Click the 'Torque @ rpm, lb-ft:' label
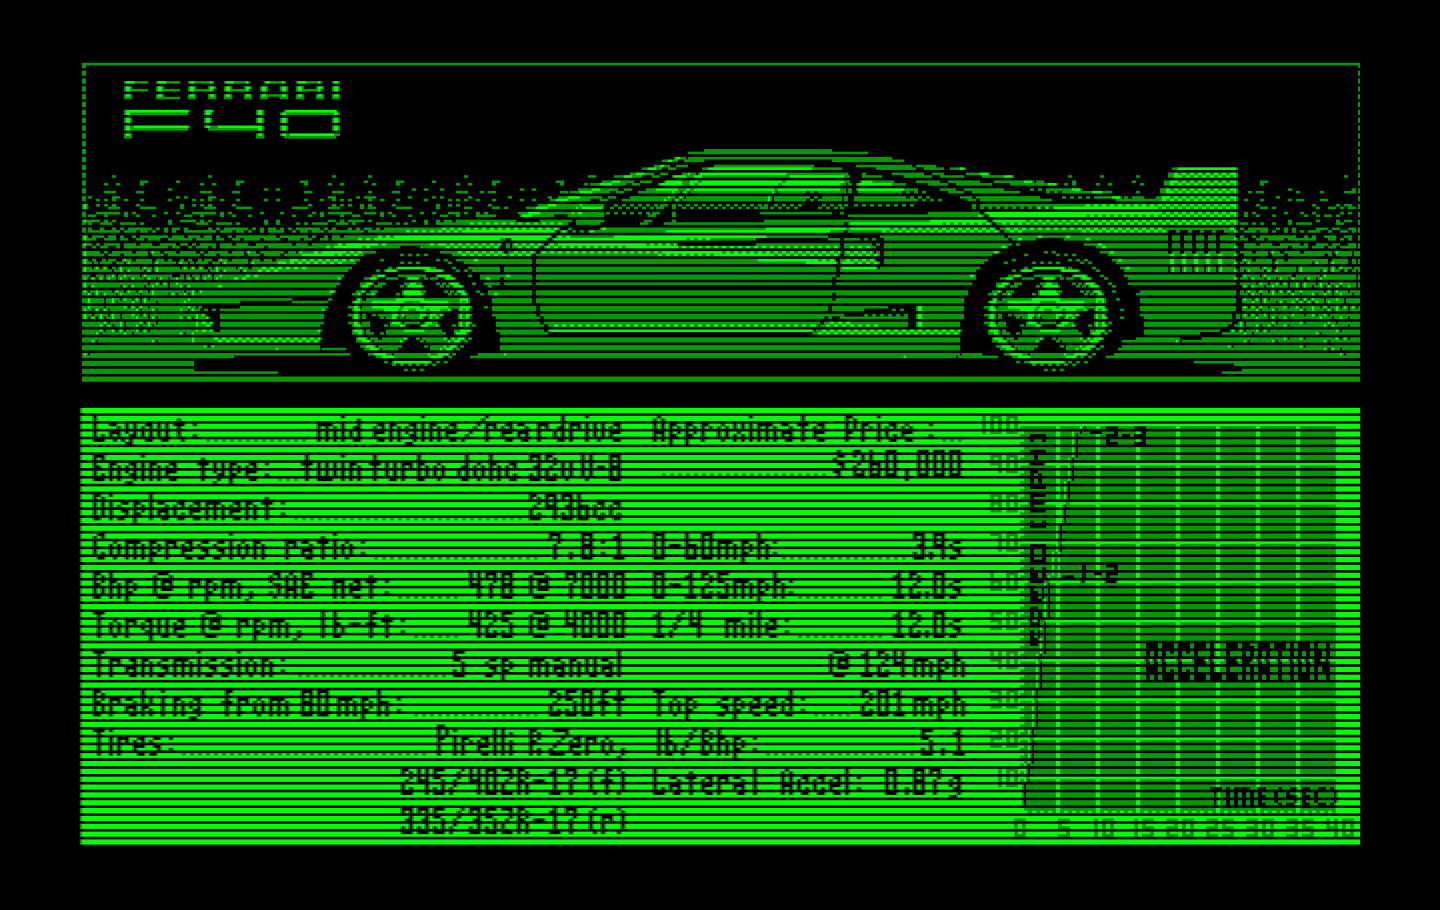Image resolution: width=1440 pixels, height=910 pixels. coord(250,626)
